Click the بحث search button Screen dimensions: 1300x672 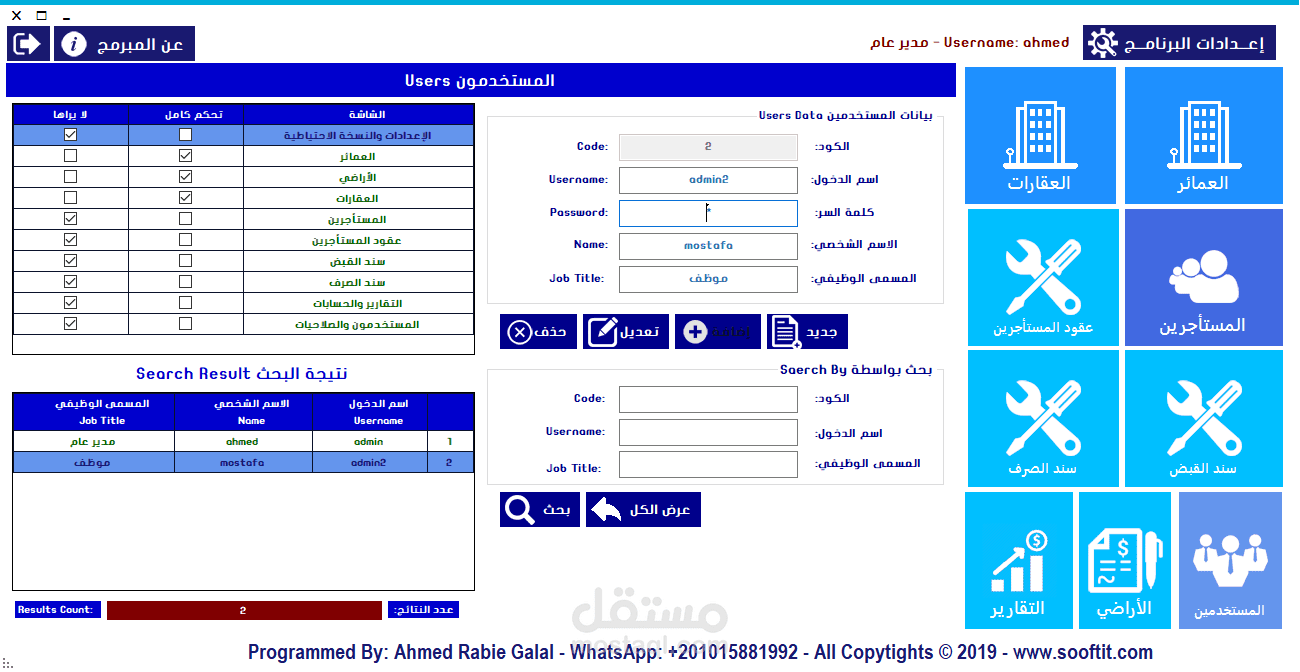540,510
